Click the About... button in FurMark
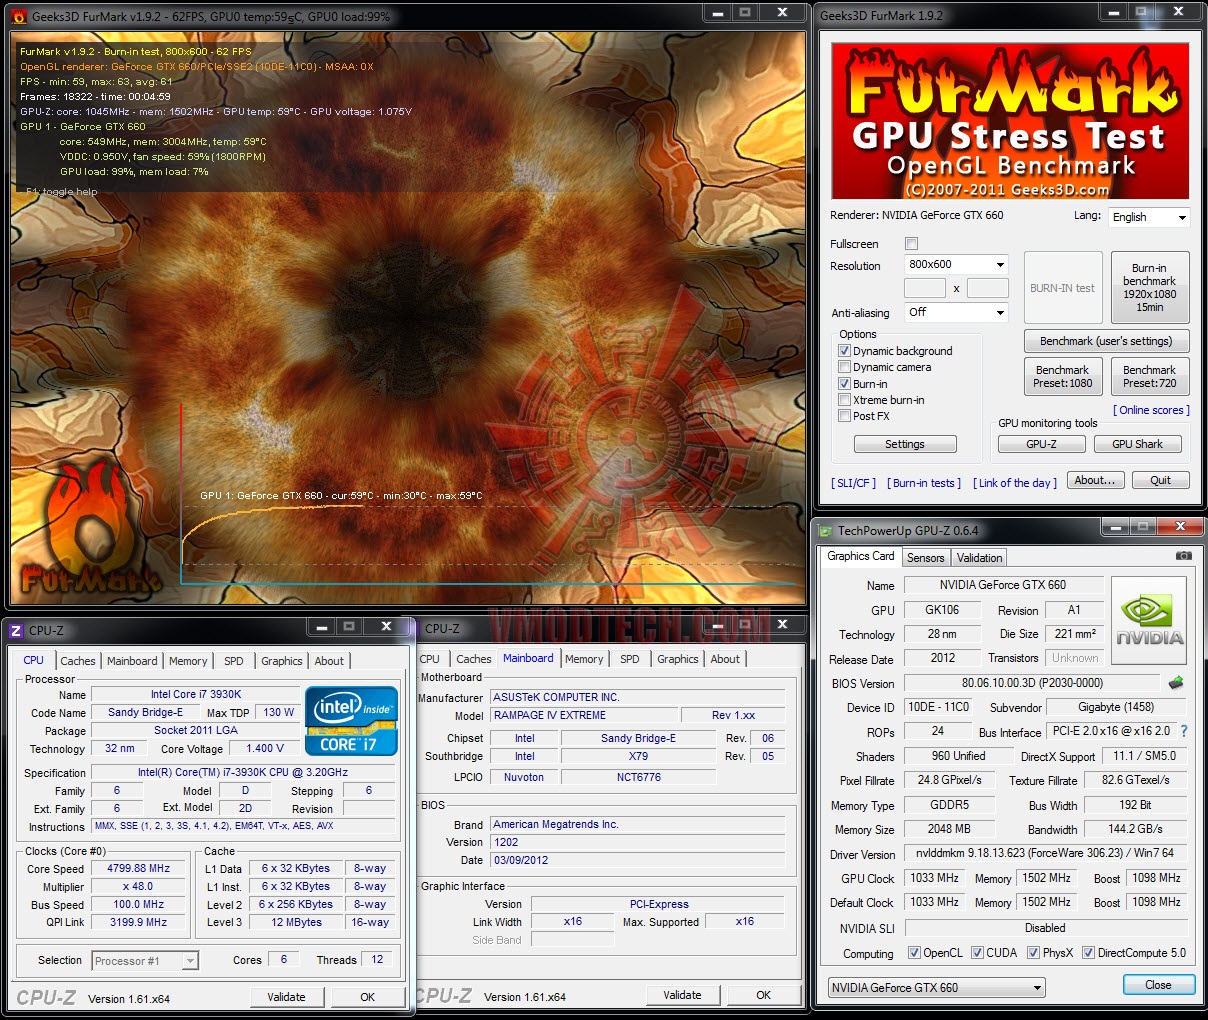1208x1020 pixels. [1094, 480]
